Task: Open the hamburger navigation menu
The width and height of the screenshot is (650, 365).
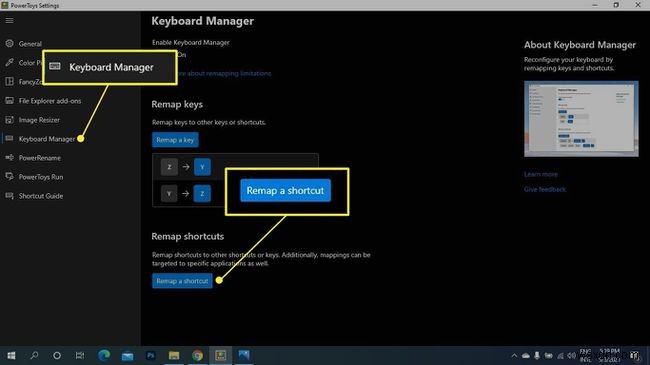Action: (9, 20)
